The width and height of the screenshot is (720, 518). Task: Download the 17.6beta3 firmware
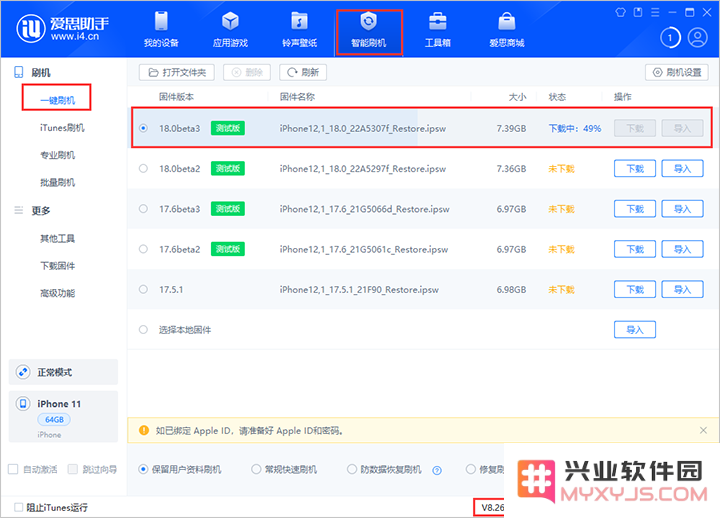tap(635, 209)
